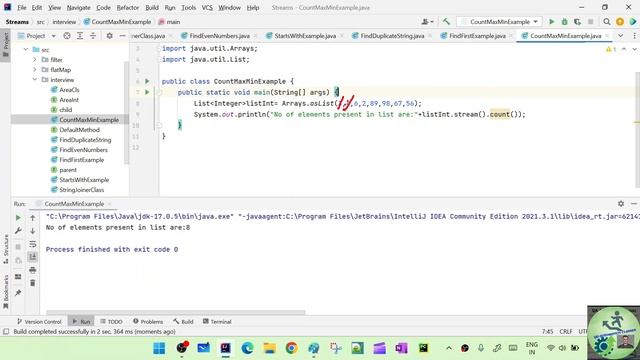Collapse the interview package
The height and width of the screenshot is (360, 640).
click(x=35, y=80)
